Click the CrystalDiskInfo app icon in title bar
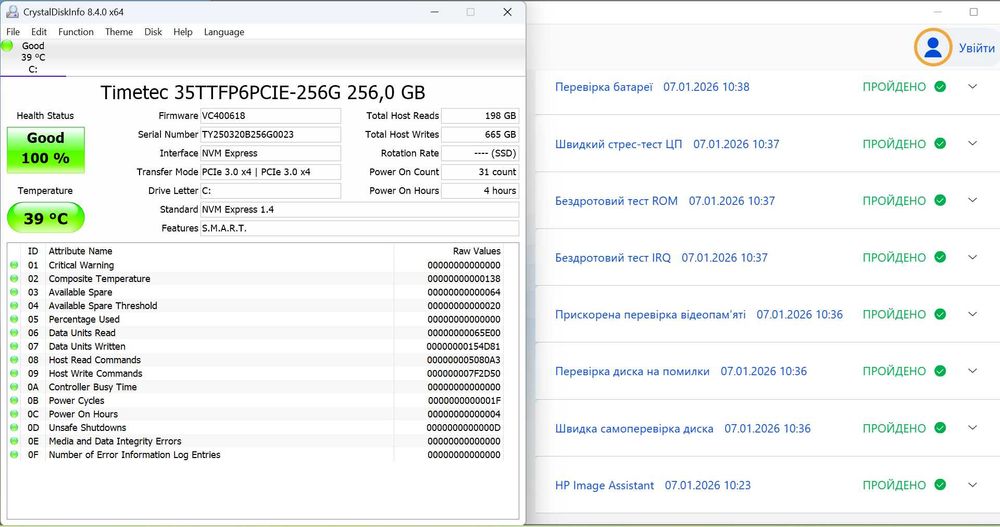Viewport: 1000px width, 527px height. point(11,11)
